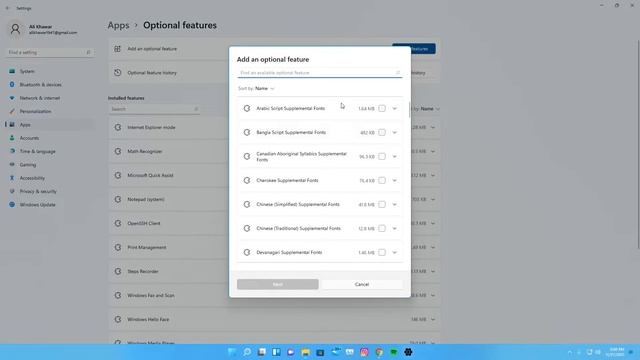Click the Math Recognizer feature icon
The width and height of the screenshot is (640, 360).
coord(118,151)
